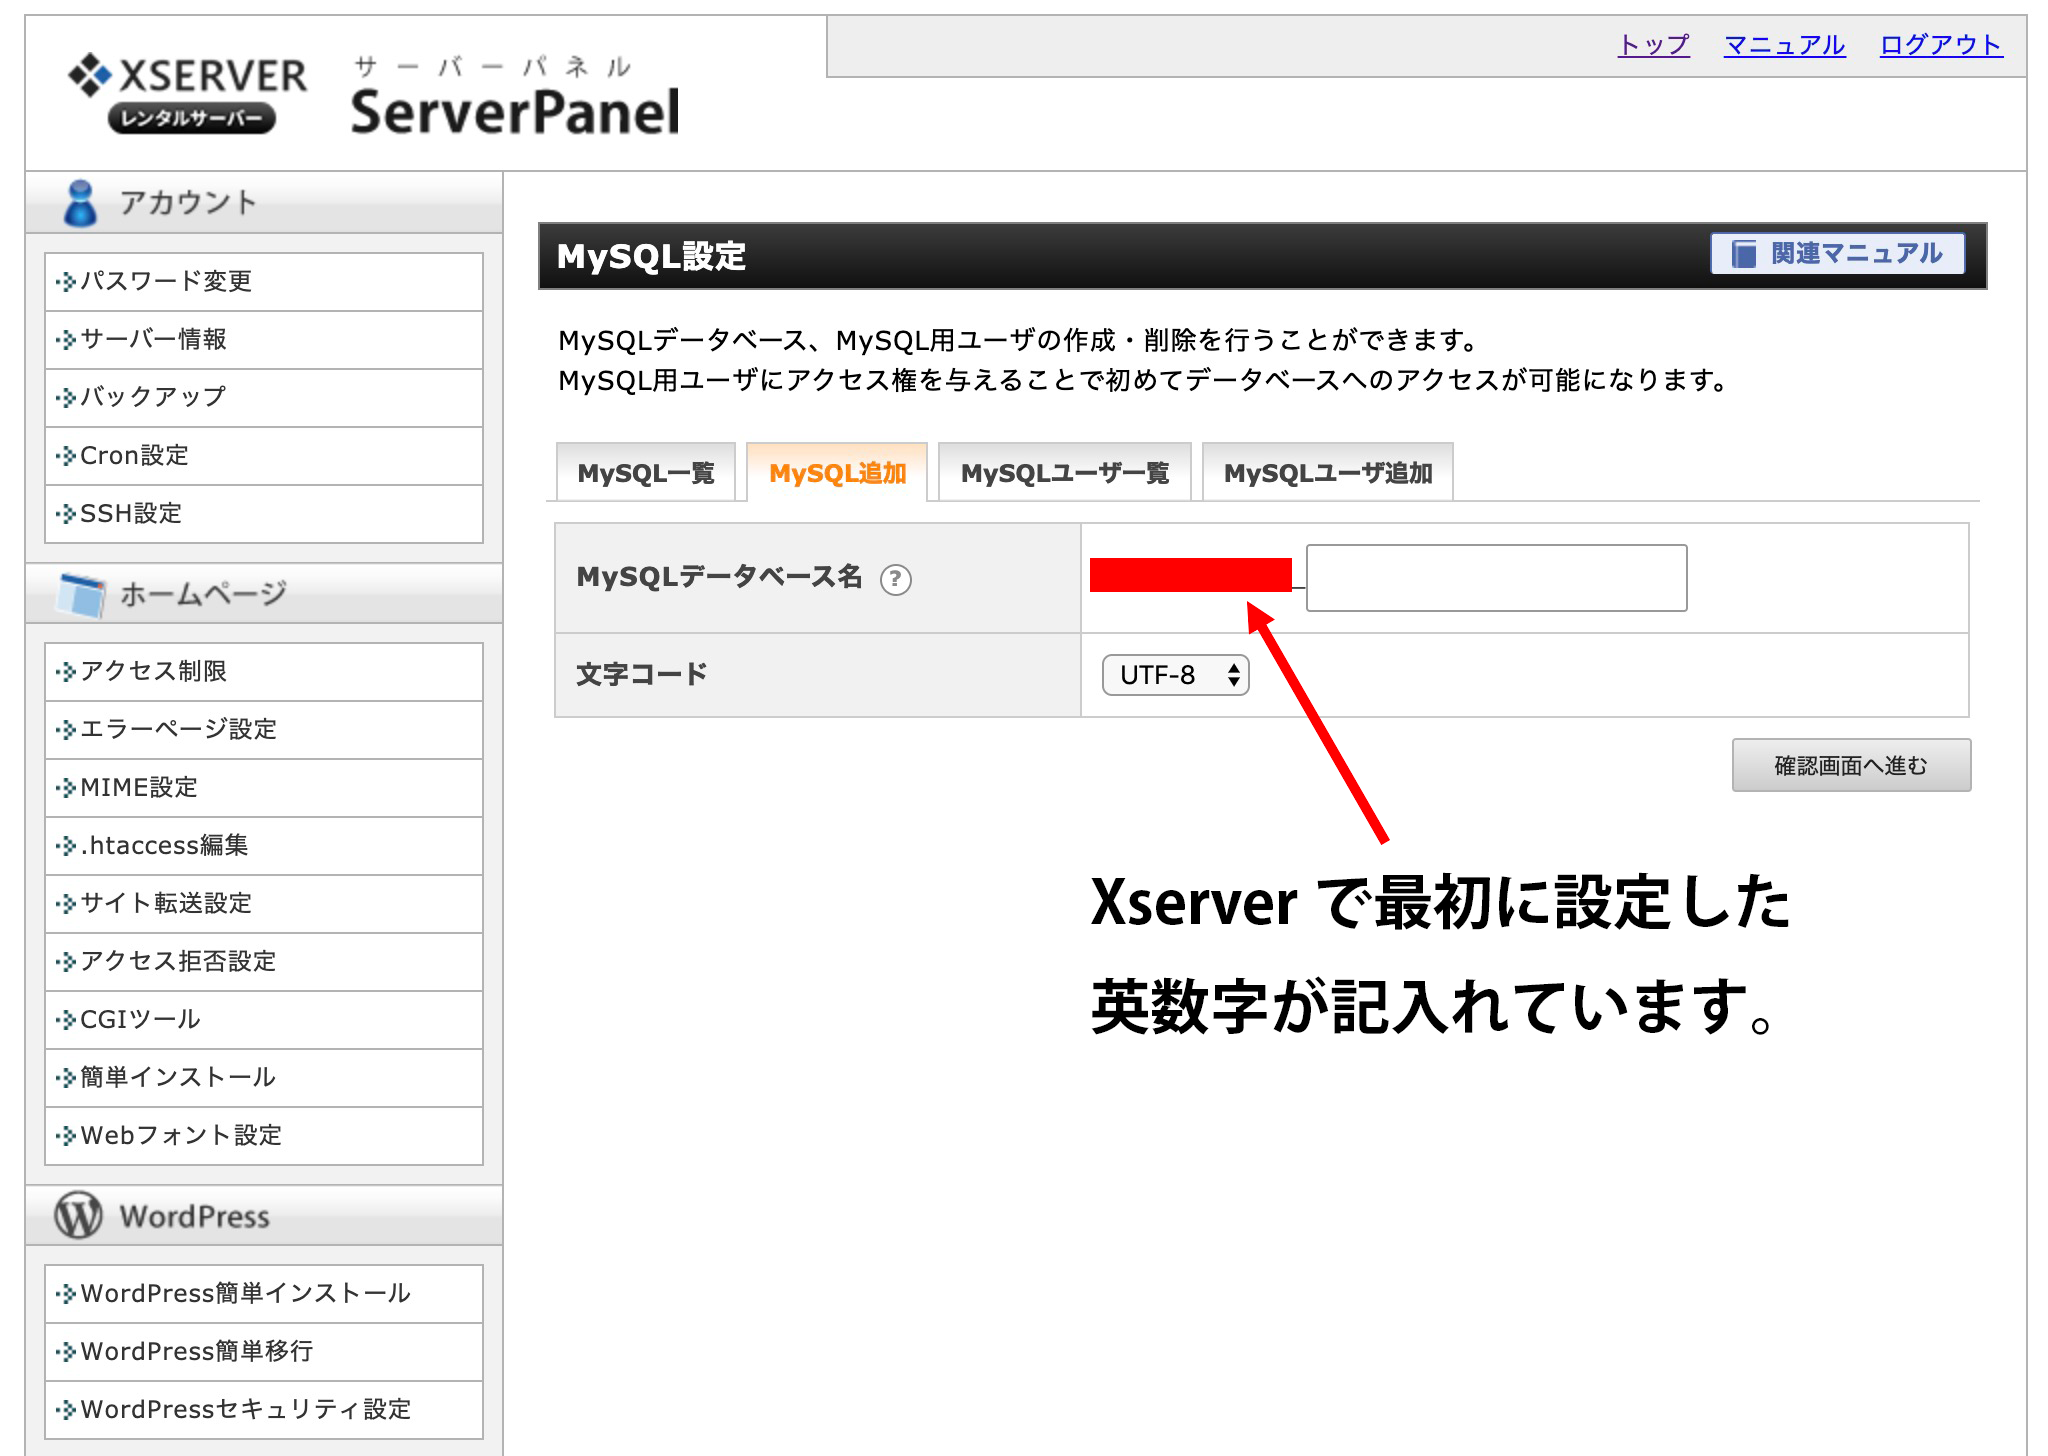The width and height of the screenshot is (2048, 1456).
Task: Click the WordPress logo icon in sidebar
Action: 78,1216
